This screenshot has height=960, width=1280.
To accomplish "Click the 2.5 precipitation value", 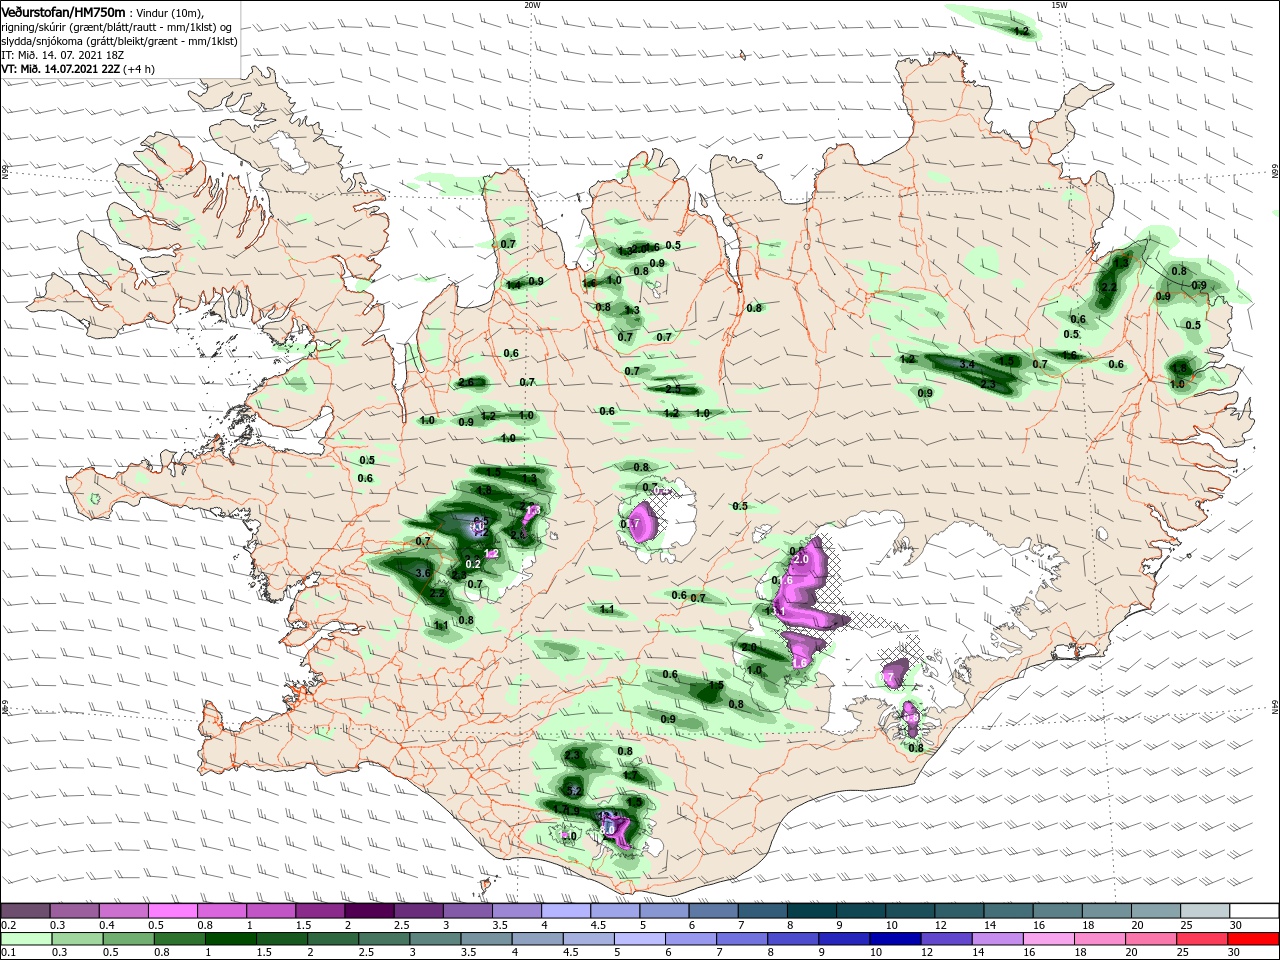I will pyautogui.click(x=673, y=389).
